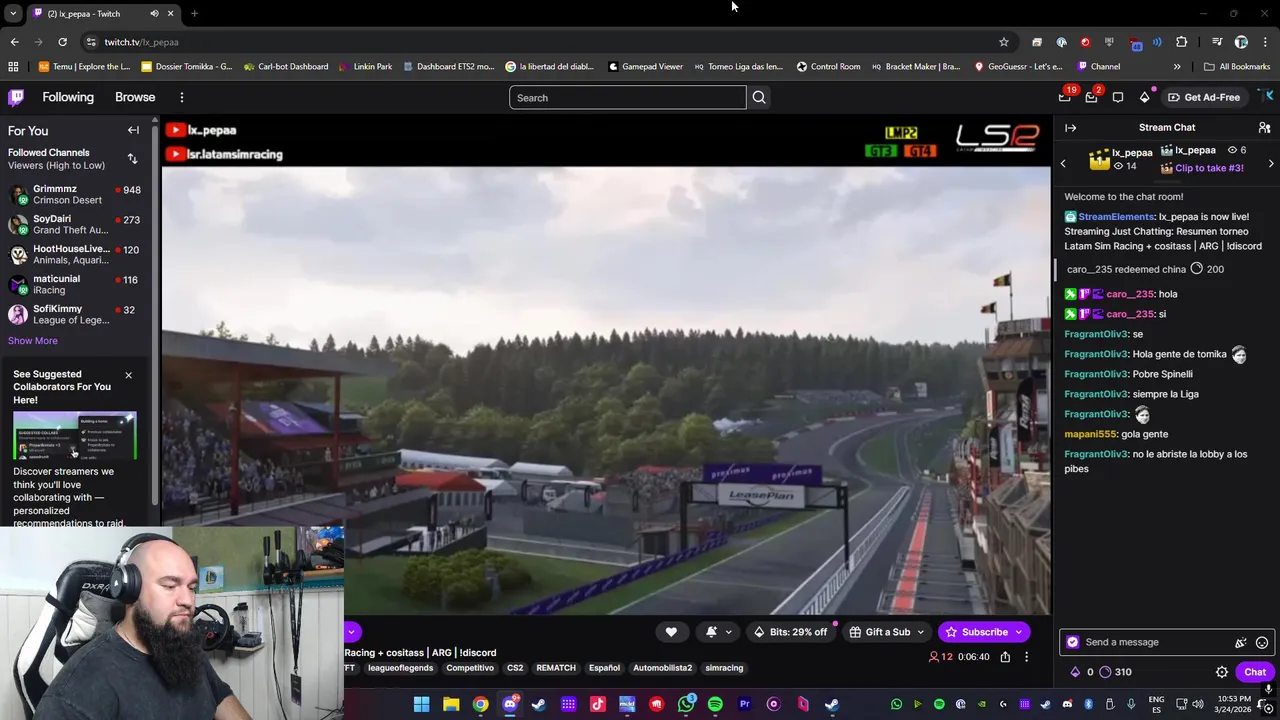1280x720 pixels.
Task: Open HootHouseLive channel in sidebar
Action: pos(75,254)
